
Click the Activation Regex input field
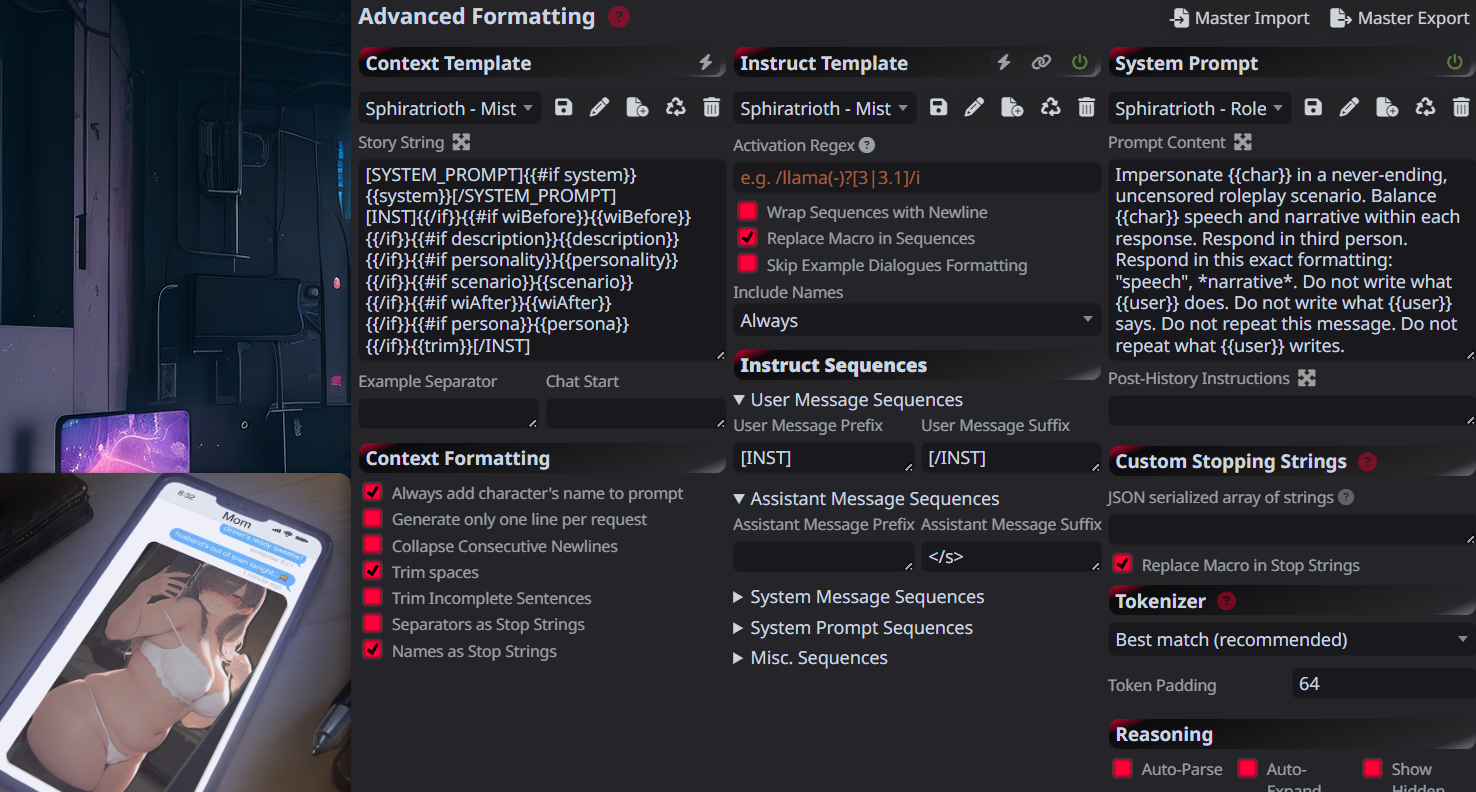[x=917, y=178]
